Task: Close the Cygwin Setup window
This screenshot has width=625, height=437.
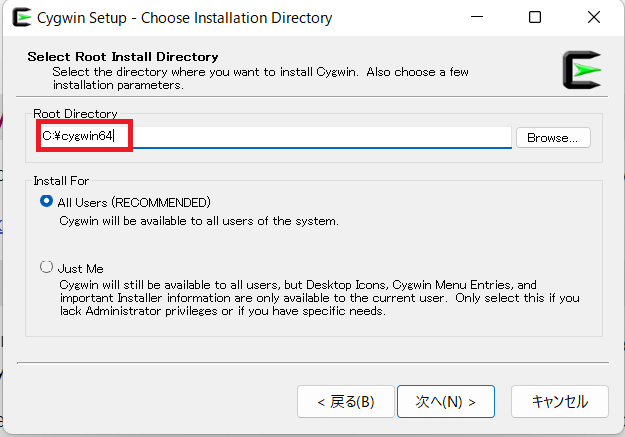Action: (594, 17)
